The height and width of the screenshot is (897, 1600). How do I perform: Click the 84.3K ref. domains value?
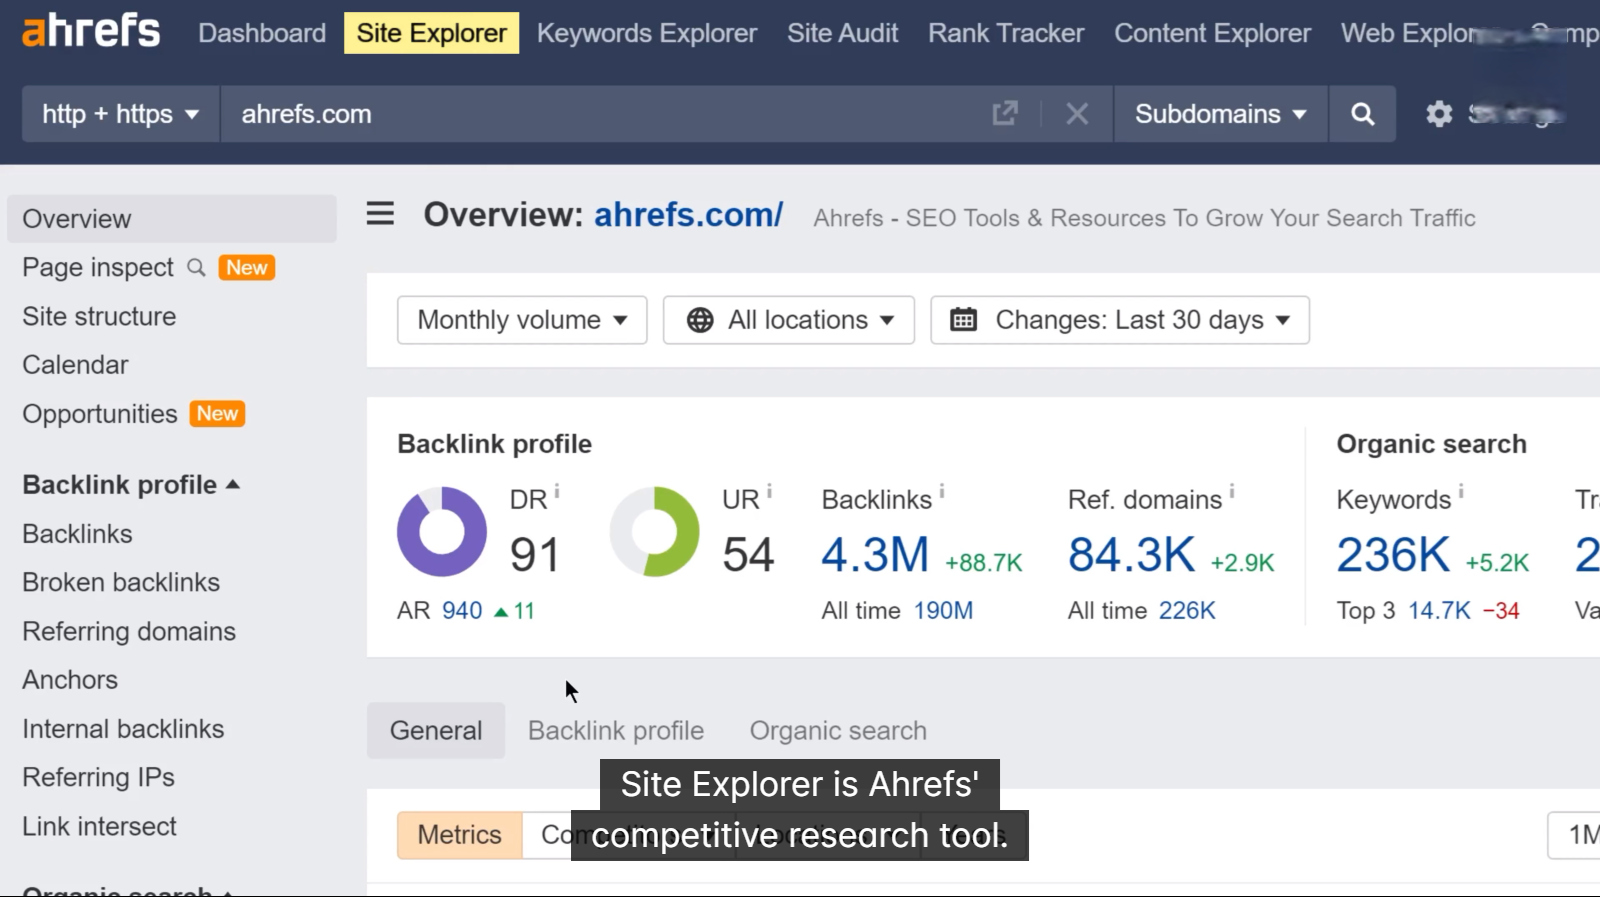1131,555
